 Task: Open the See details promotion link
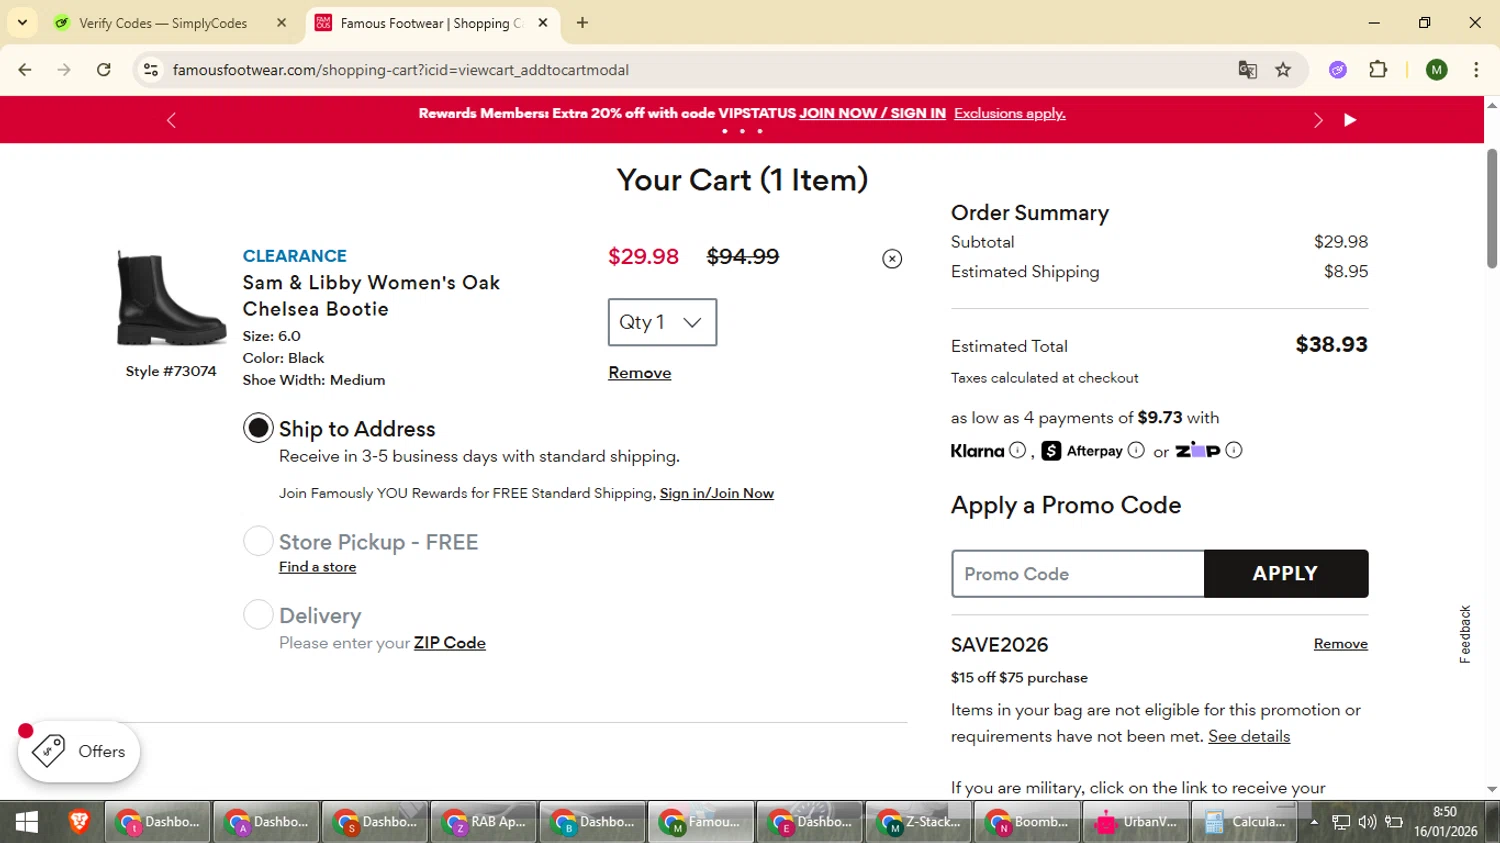coord(1249,737)
